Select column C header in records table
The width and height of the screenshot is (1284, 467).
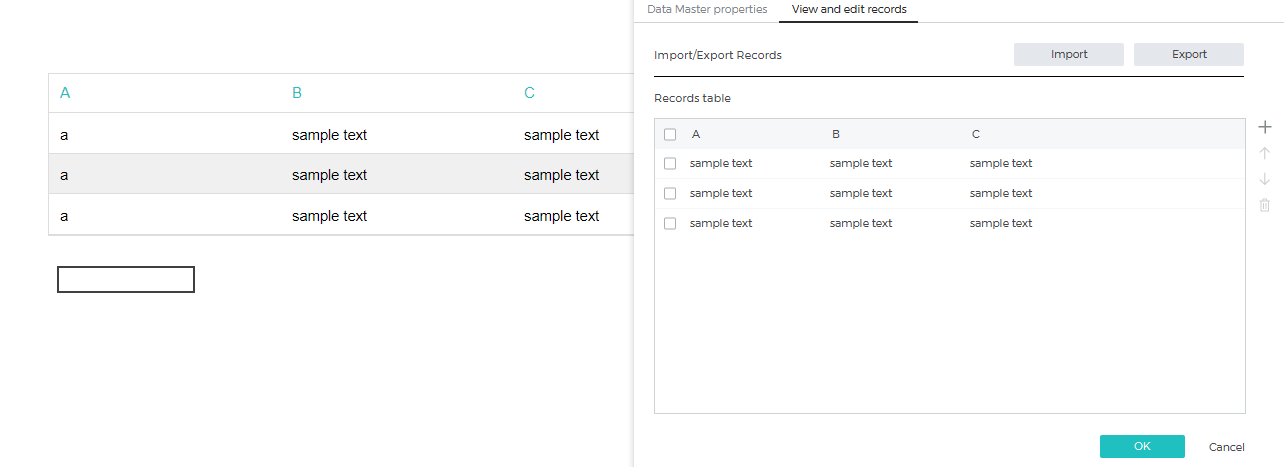pyautogui.click(x=976, y=134)
